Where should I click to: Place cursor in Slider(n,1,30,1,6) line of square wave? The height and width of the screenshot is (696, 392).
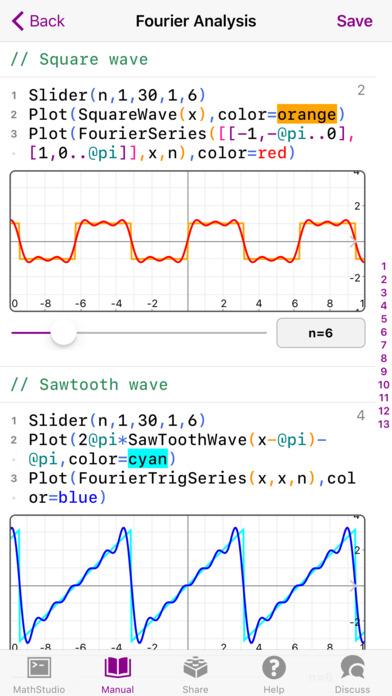[x=117, y=95]
